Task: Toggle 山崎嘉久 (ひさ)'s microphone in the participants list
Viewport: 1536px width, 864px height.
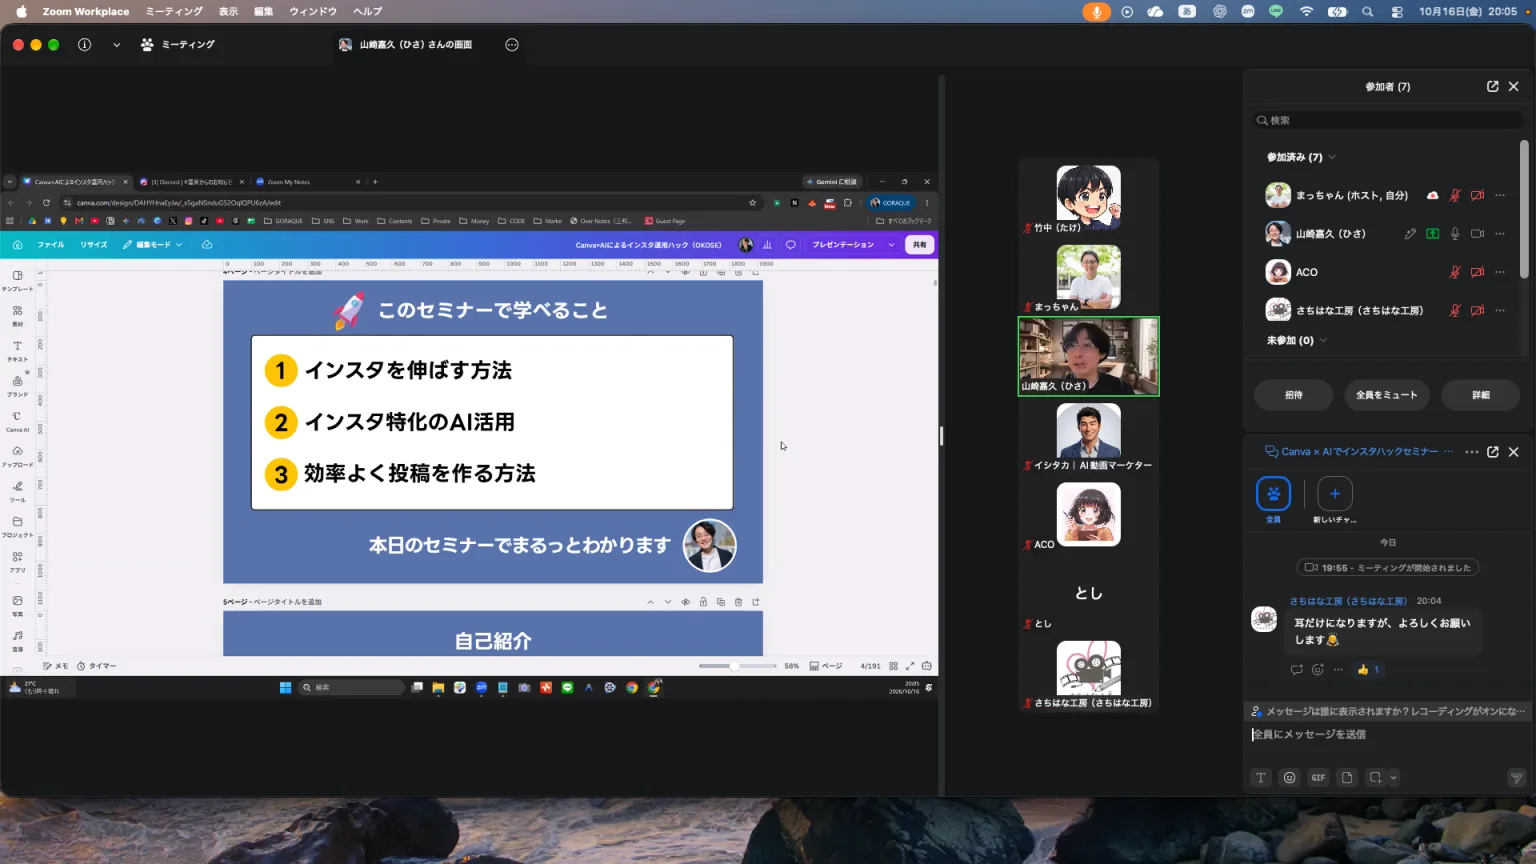Action: pos(1455,233)
